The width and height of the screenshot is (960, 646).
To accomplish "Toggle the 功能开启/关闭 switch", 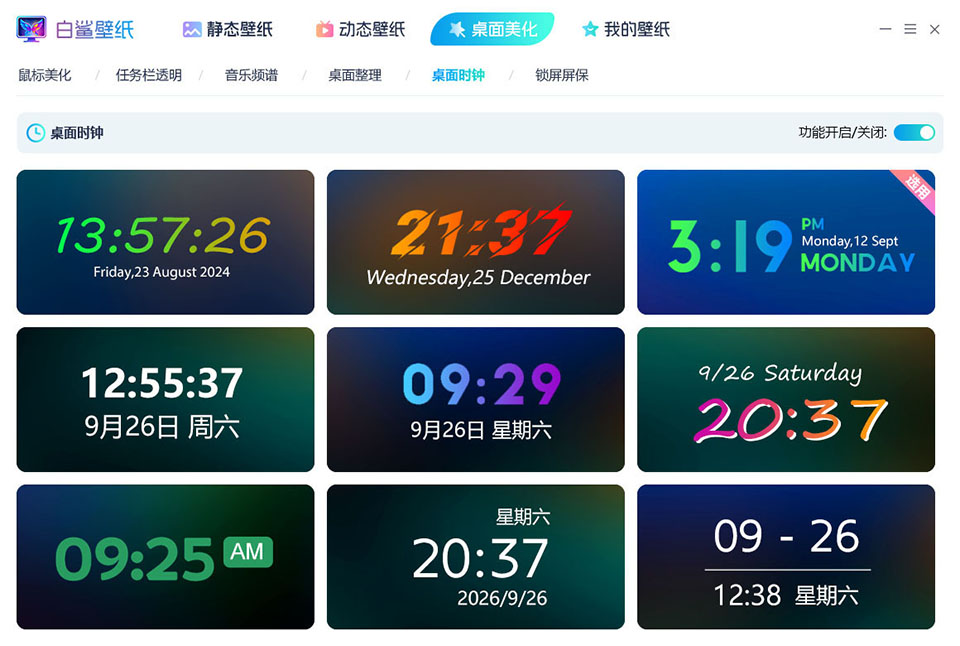I will (914, 133).
